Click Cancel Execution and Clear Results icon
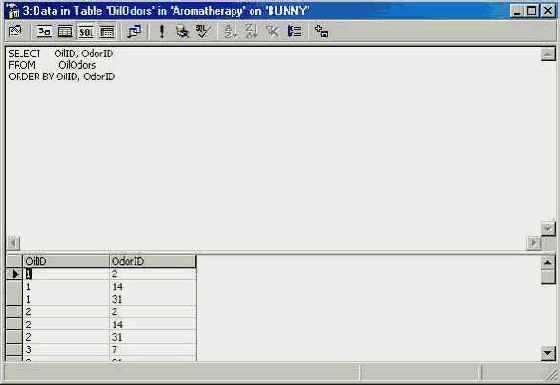This screenshot has width=560, height=385. click(x=182, y=31)
